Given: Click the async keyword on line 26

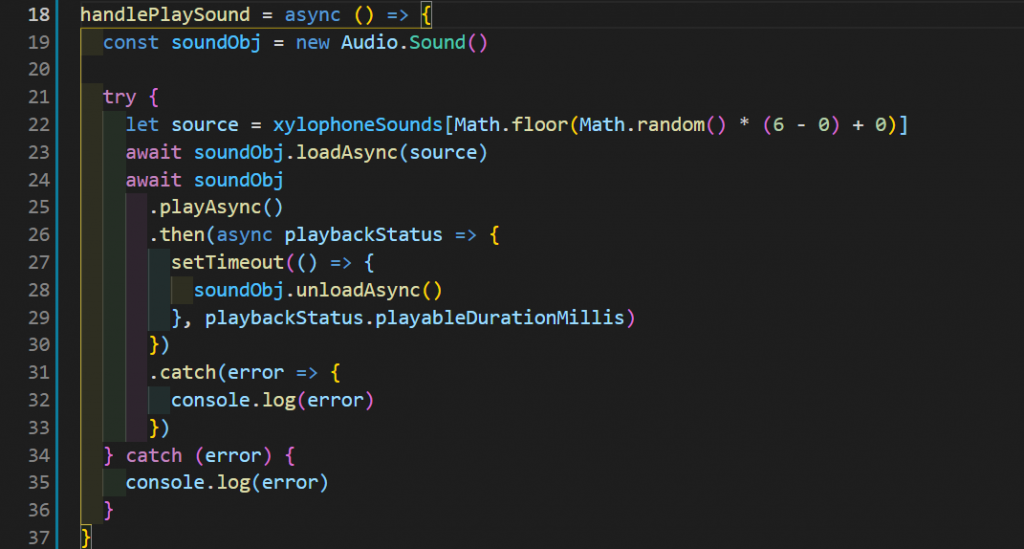Looking at the screenshot, I should pyautogui.click(x=244, y=235).
